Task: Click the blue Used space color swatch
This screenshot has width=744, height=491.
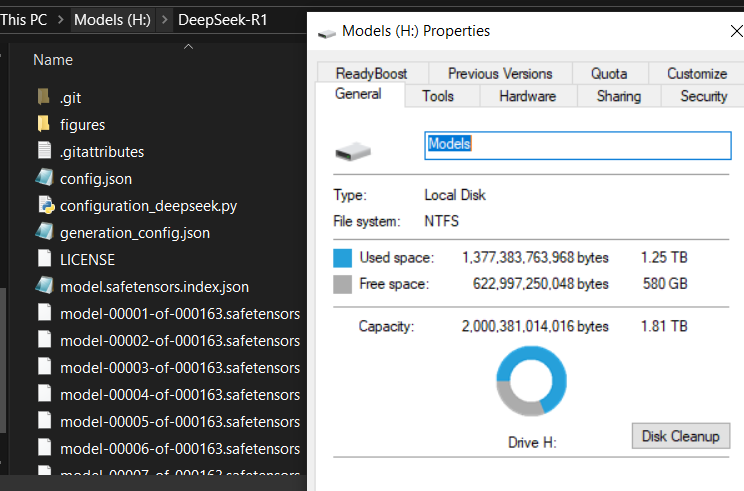Action: 343,258
